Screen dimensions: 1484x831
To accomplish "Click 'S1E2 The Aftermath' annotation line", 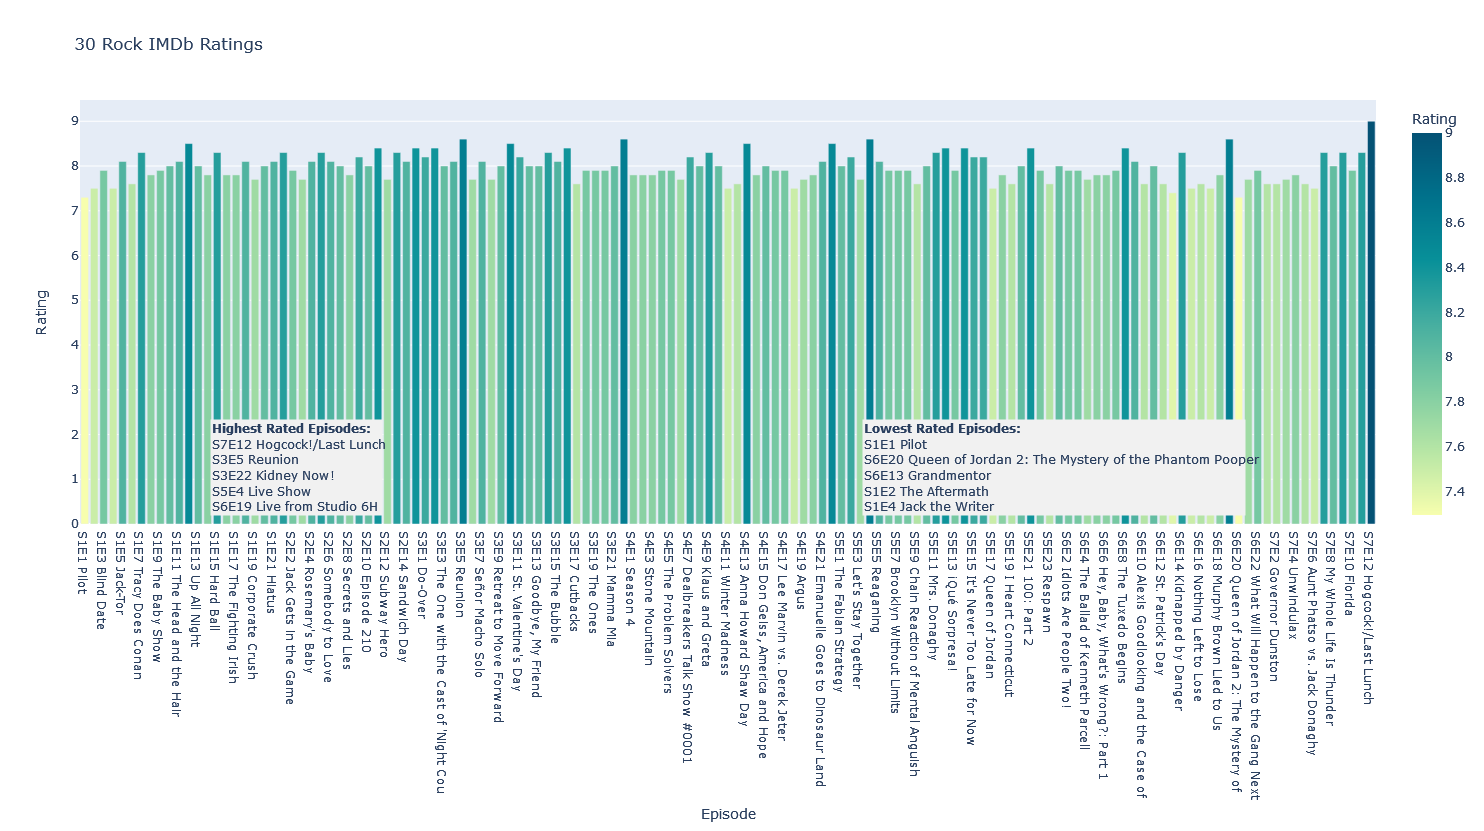I will [926, 492].
